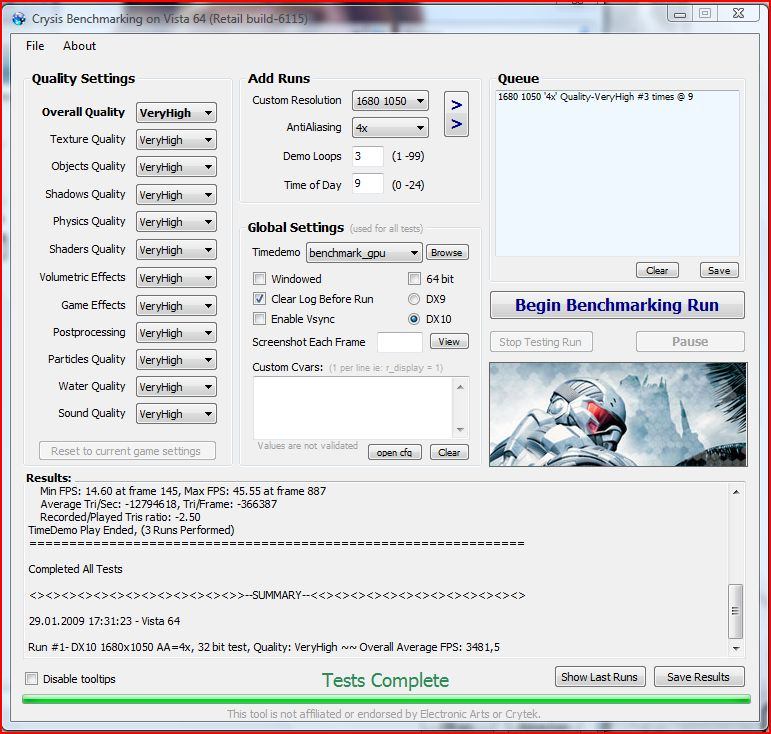Save the Queue list
Image resolution: width=771 pixels, height=734 pixels.
click(x=719, y=270)
